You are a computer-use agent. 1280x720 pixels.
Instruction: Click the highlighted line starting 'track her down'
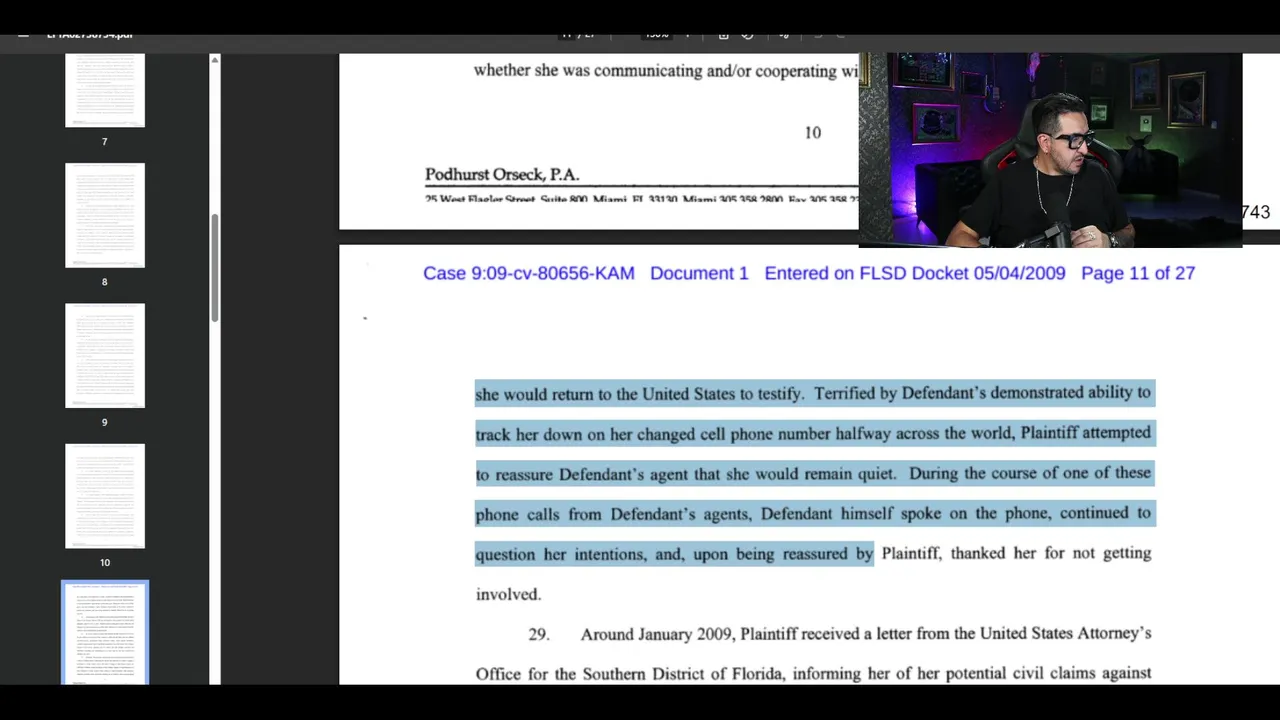(x=814, y=433)
